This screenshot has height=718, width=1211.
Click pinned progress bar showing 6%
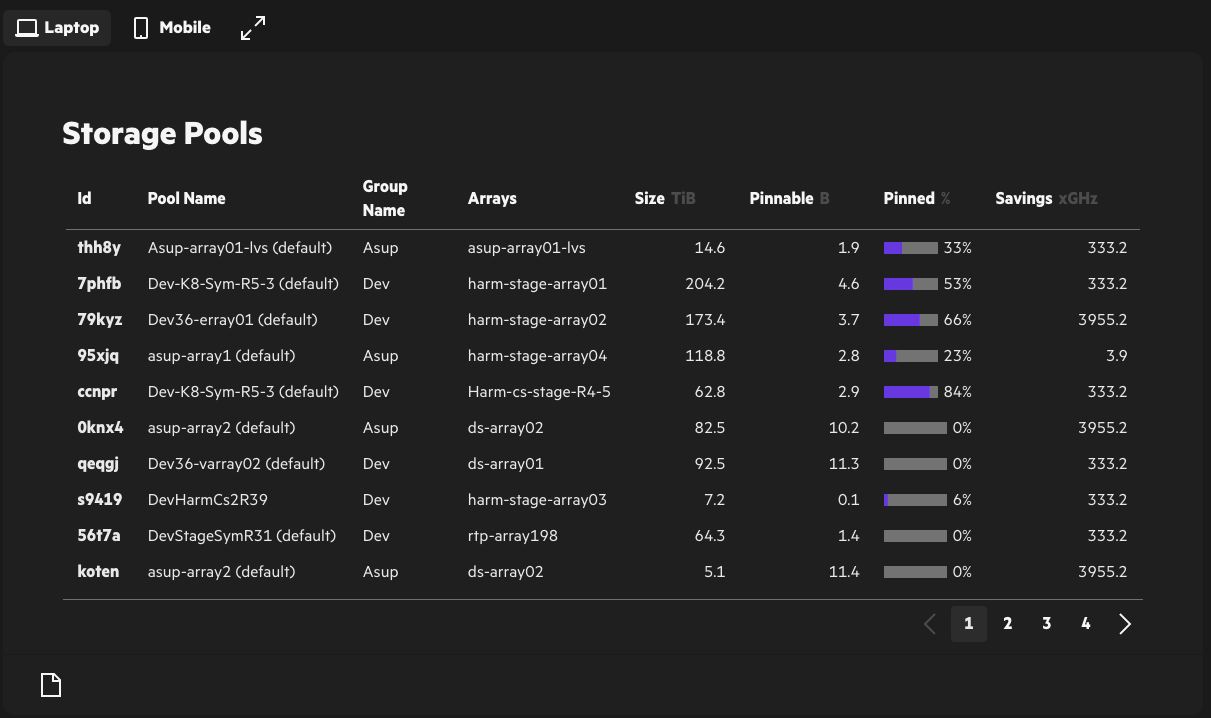(915, 500)
